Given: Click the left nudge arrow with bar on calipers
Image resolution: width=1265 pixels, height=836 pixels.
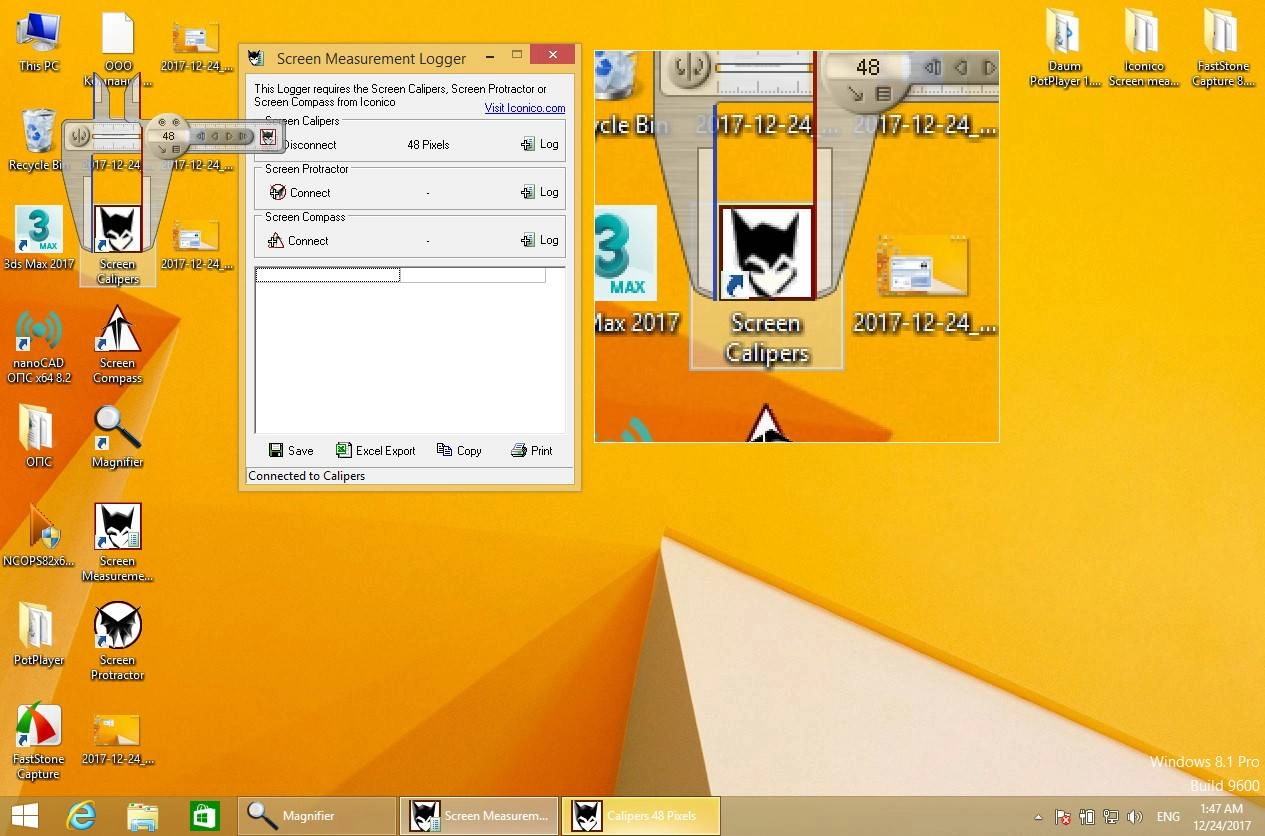Looking at the screenshot, I should [200, 136].
